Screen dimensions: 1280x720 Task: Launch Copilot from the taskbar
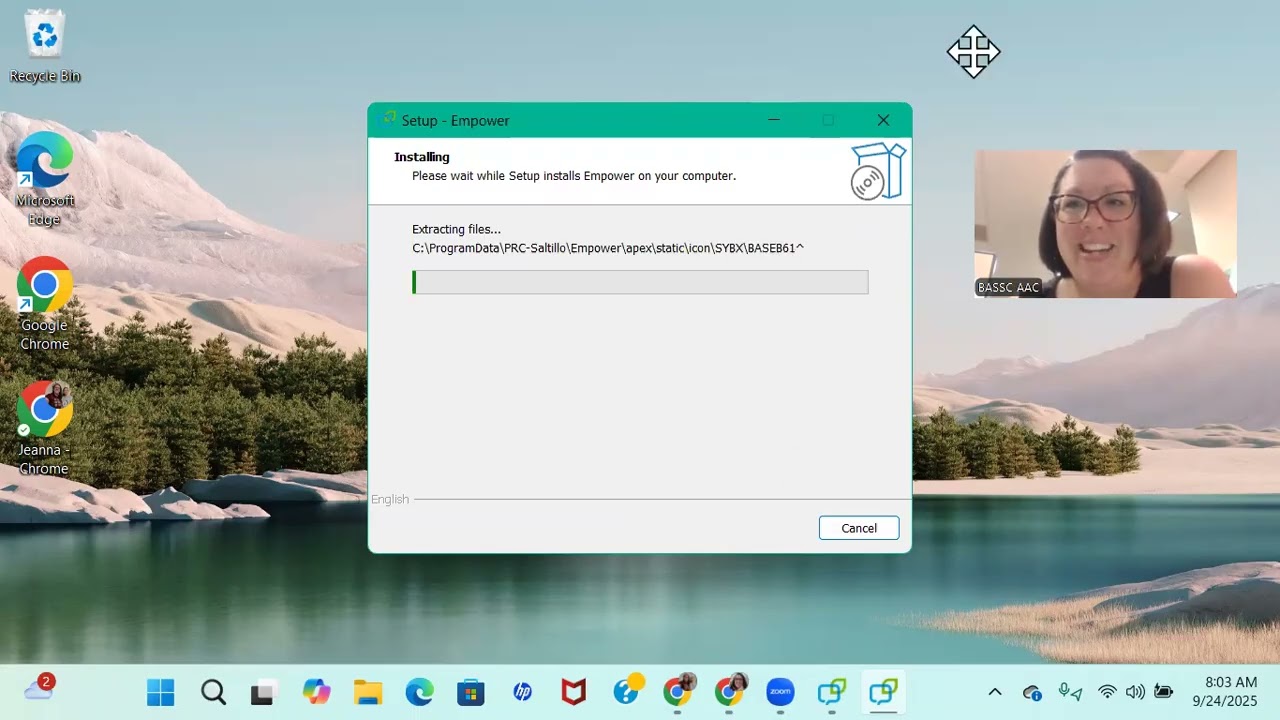point(316,692)
